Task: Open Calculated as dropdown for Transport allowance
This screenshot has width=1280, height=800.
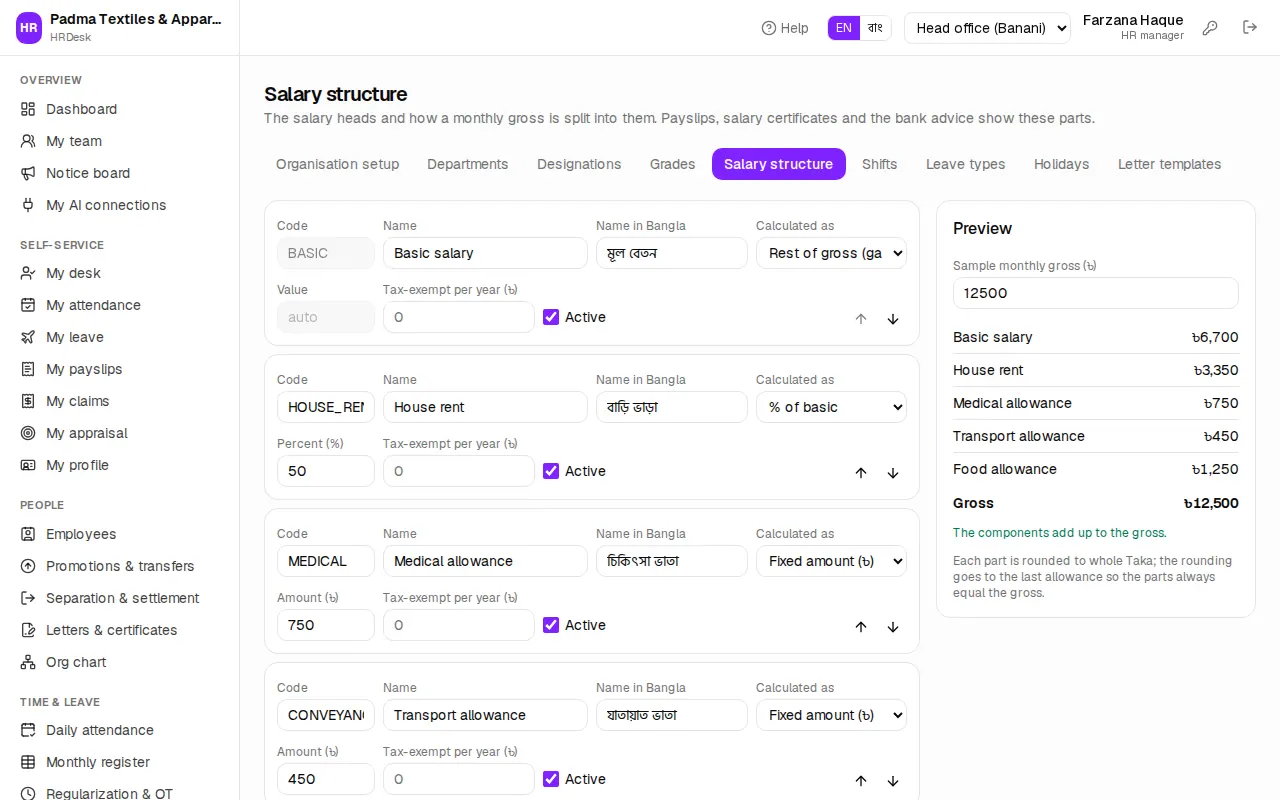Action: coord(831,715)
